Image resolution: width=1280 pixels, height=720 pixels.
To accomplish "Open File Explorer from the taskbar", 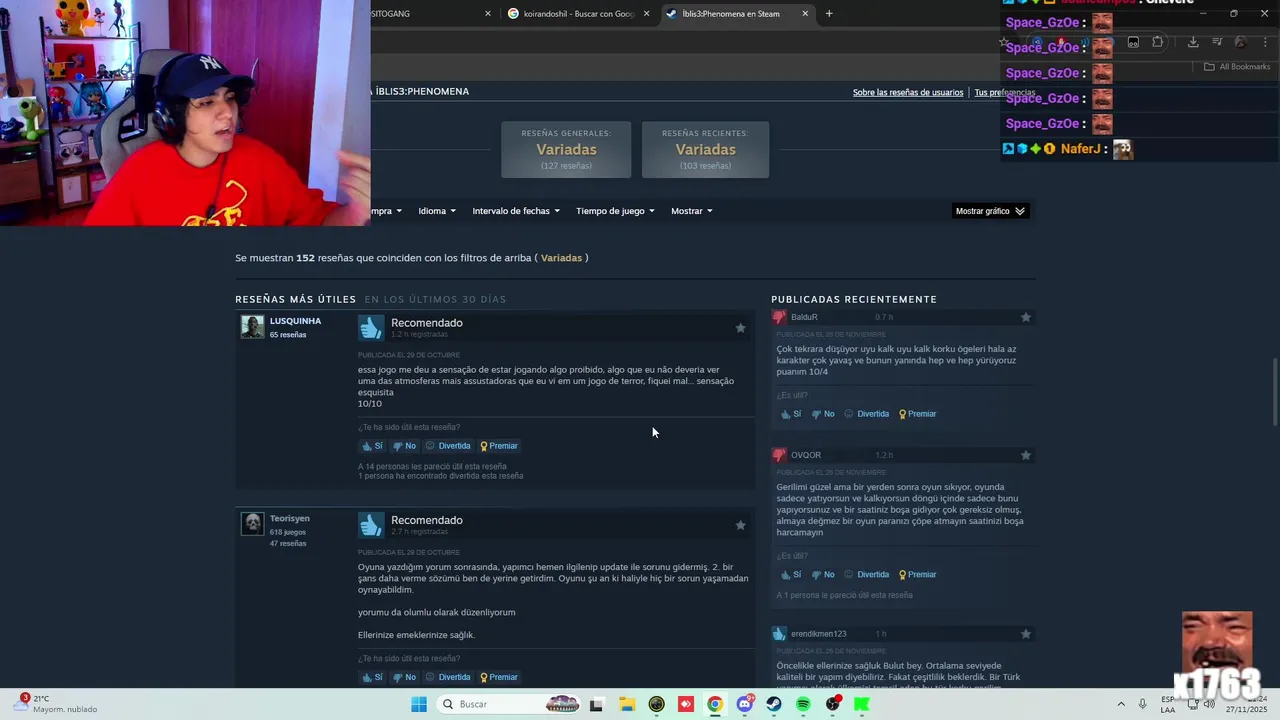I will [627, 704].
